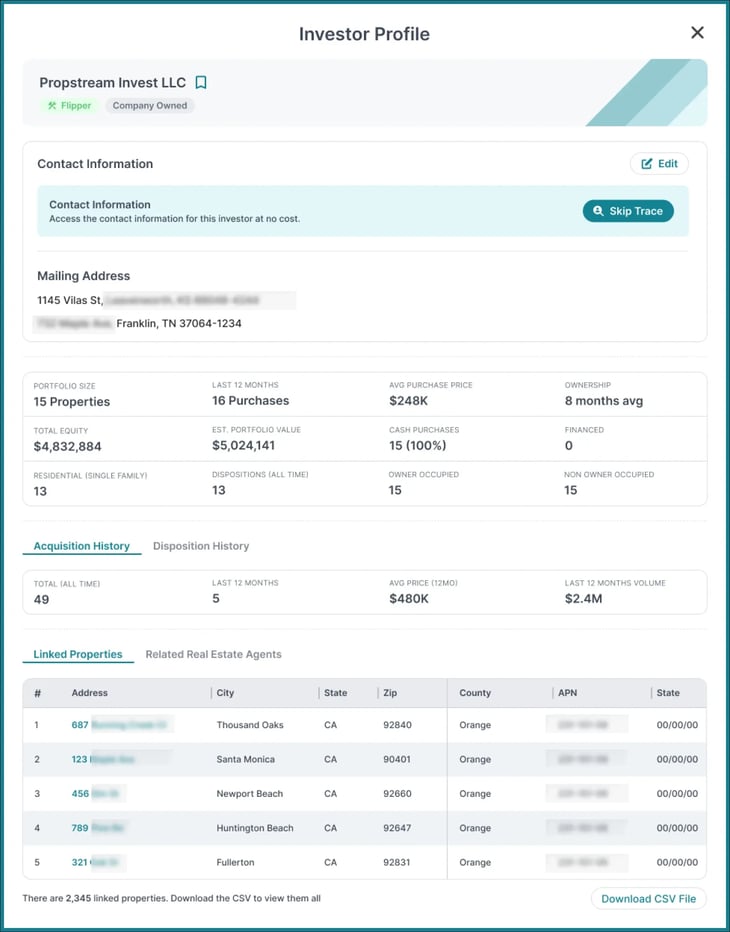The height and width of the screenshot is (932, 730).
Task: Click the 8 months avg ownership value
Action: coord(604,401)
